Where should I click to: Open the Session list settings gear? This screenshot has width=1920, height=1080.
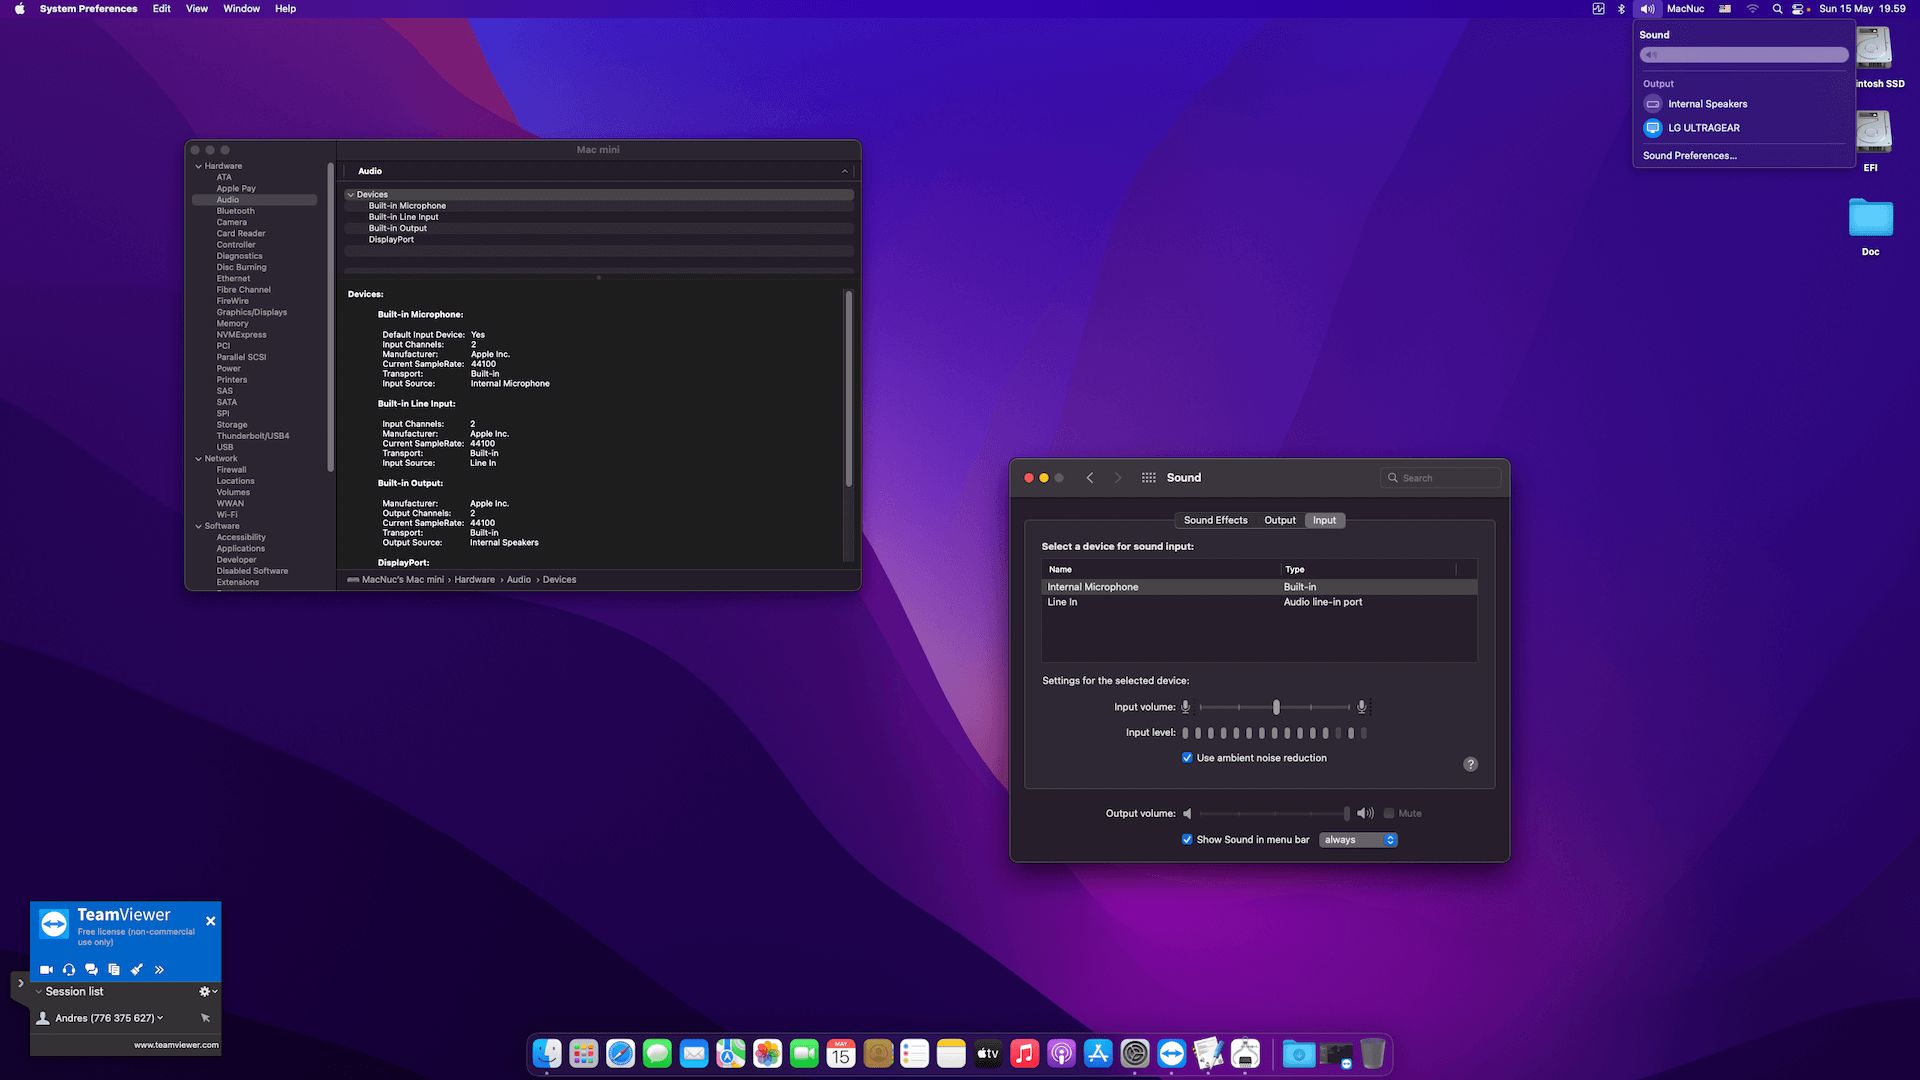coord(204,991)
